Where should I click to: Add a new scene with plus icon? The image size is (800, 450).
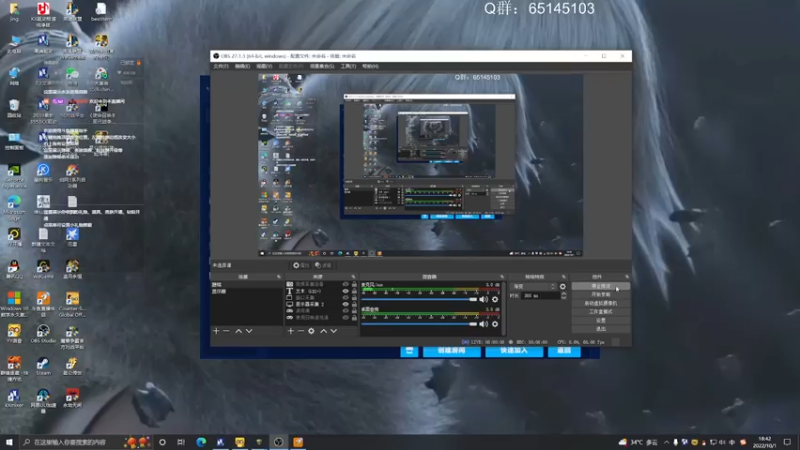[216, 331]
